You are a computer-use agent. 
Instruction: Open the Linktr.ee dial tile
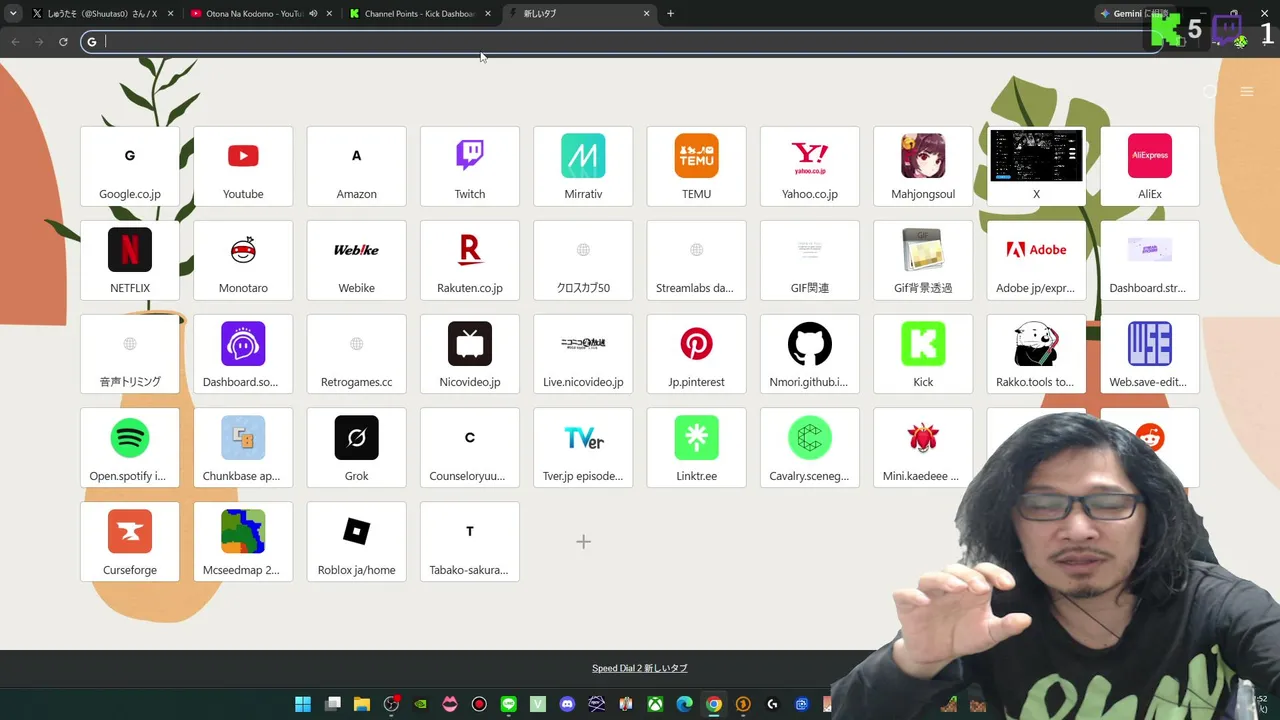pos(696,448)
